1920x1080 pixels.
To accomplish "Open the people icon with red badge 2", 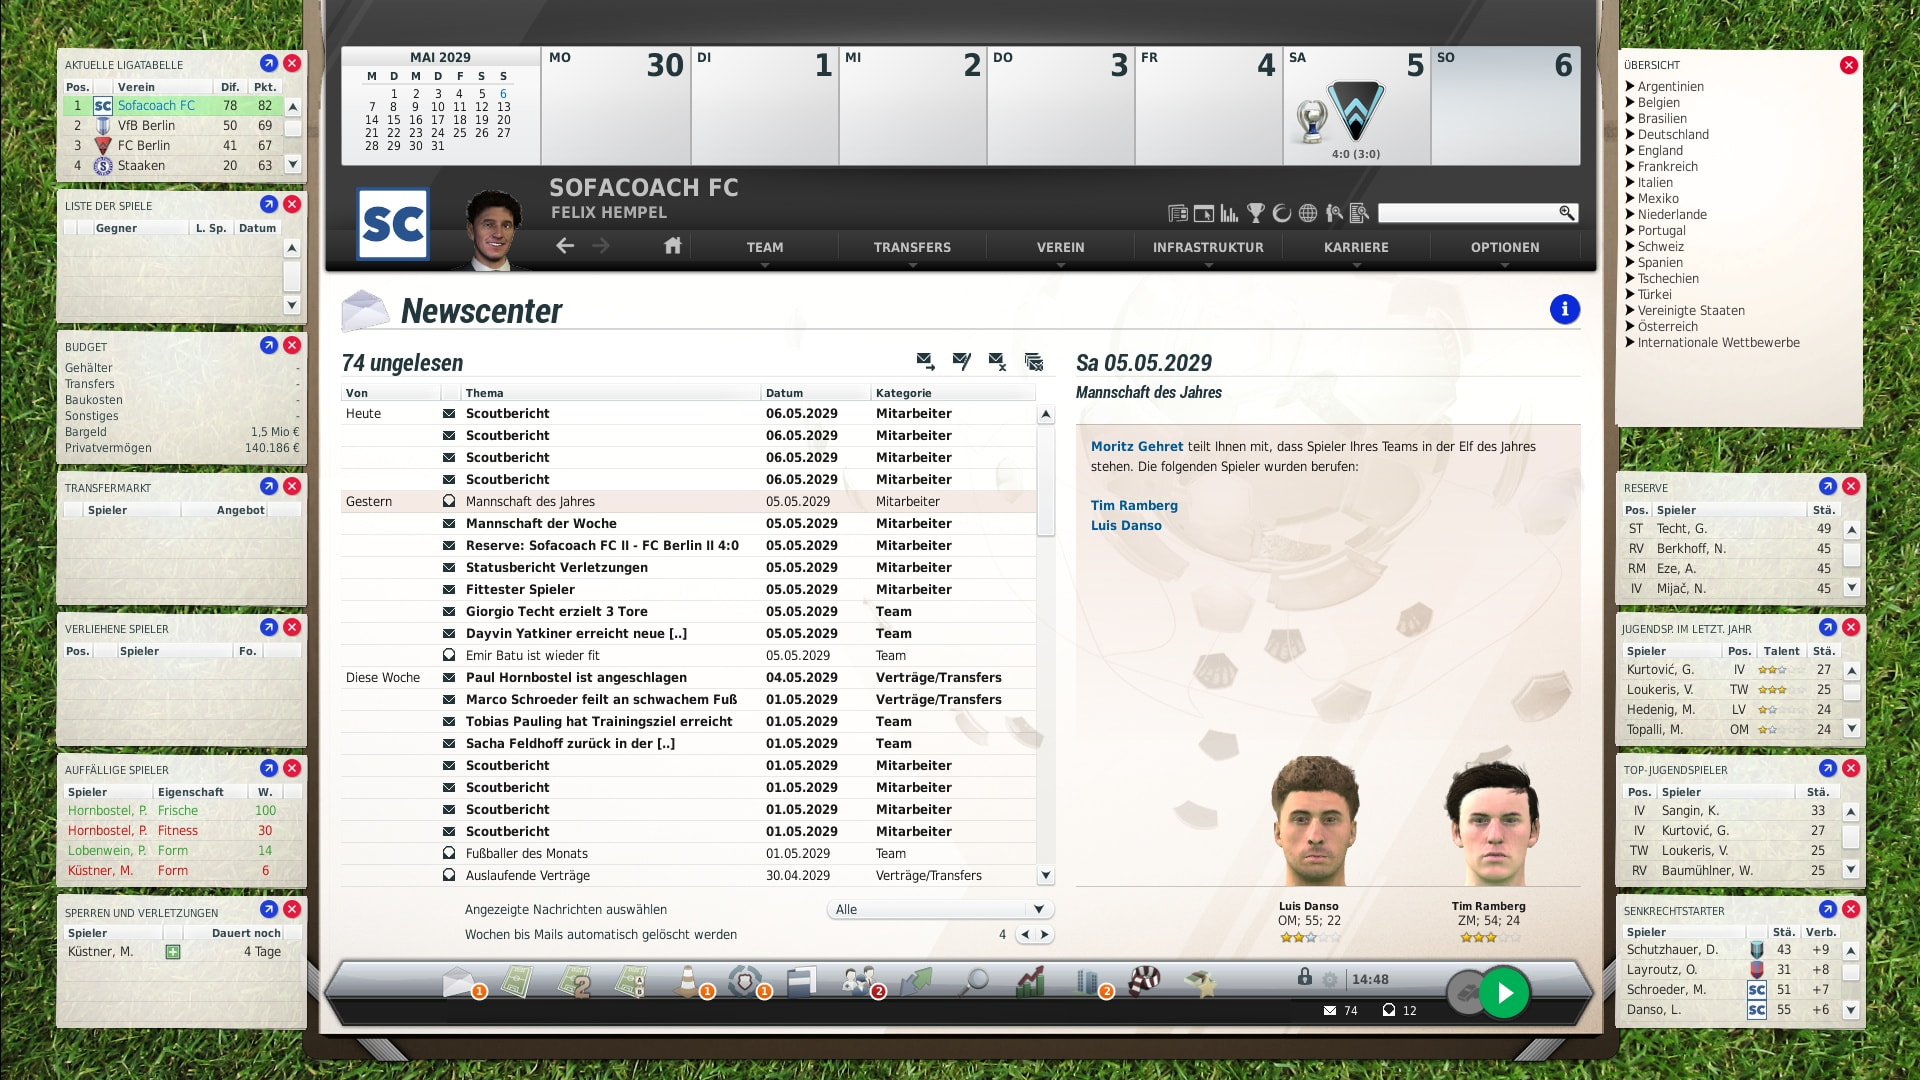I will coord(859,981).
